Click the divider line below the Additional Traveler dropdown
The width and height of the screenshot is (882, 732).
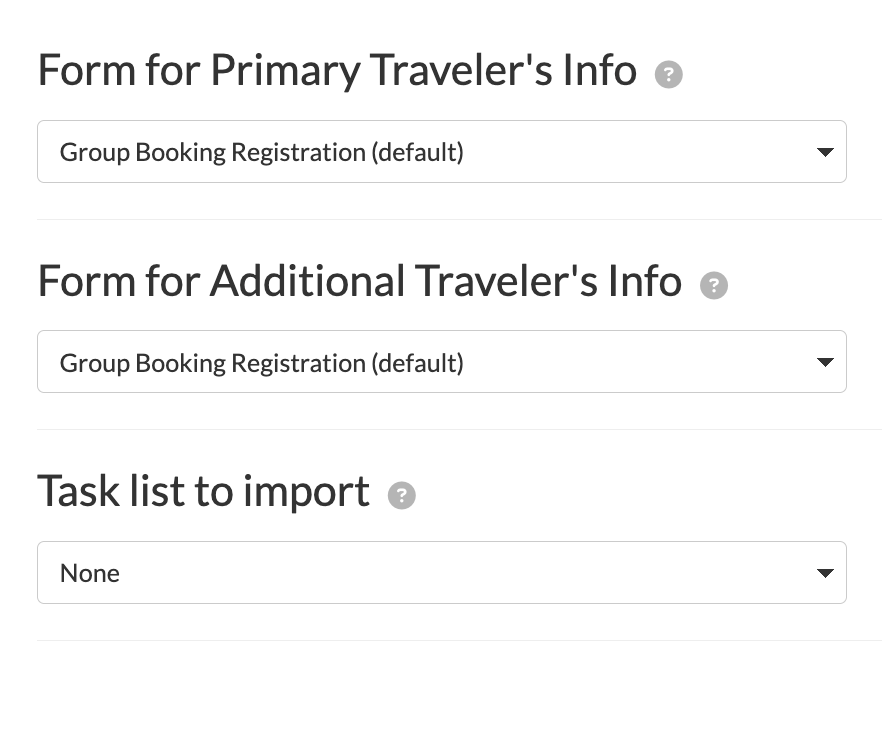(x=459, y=429)
